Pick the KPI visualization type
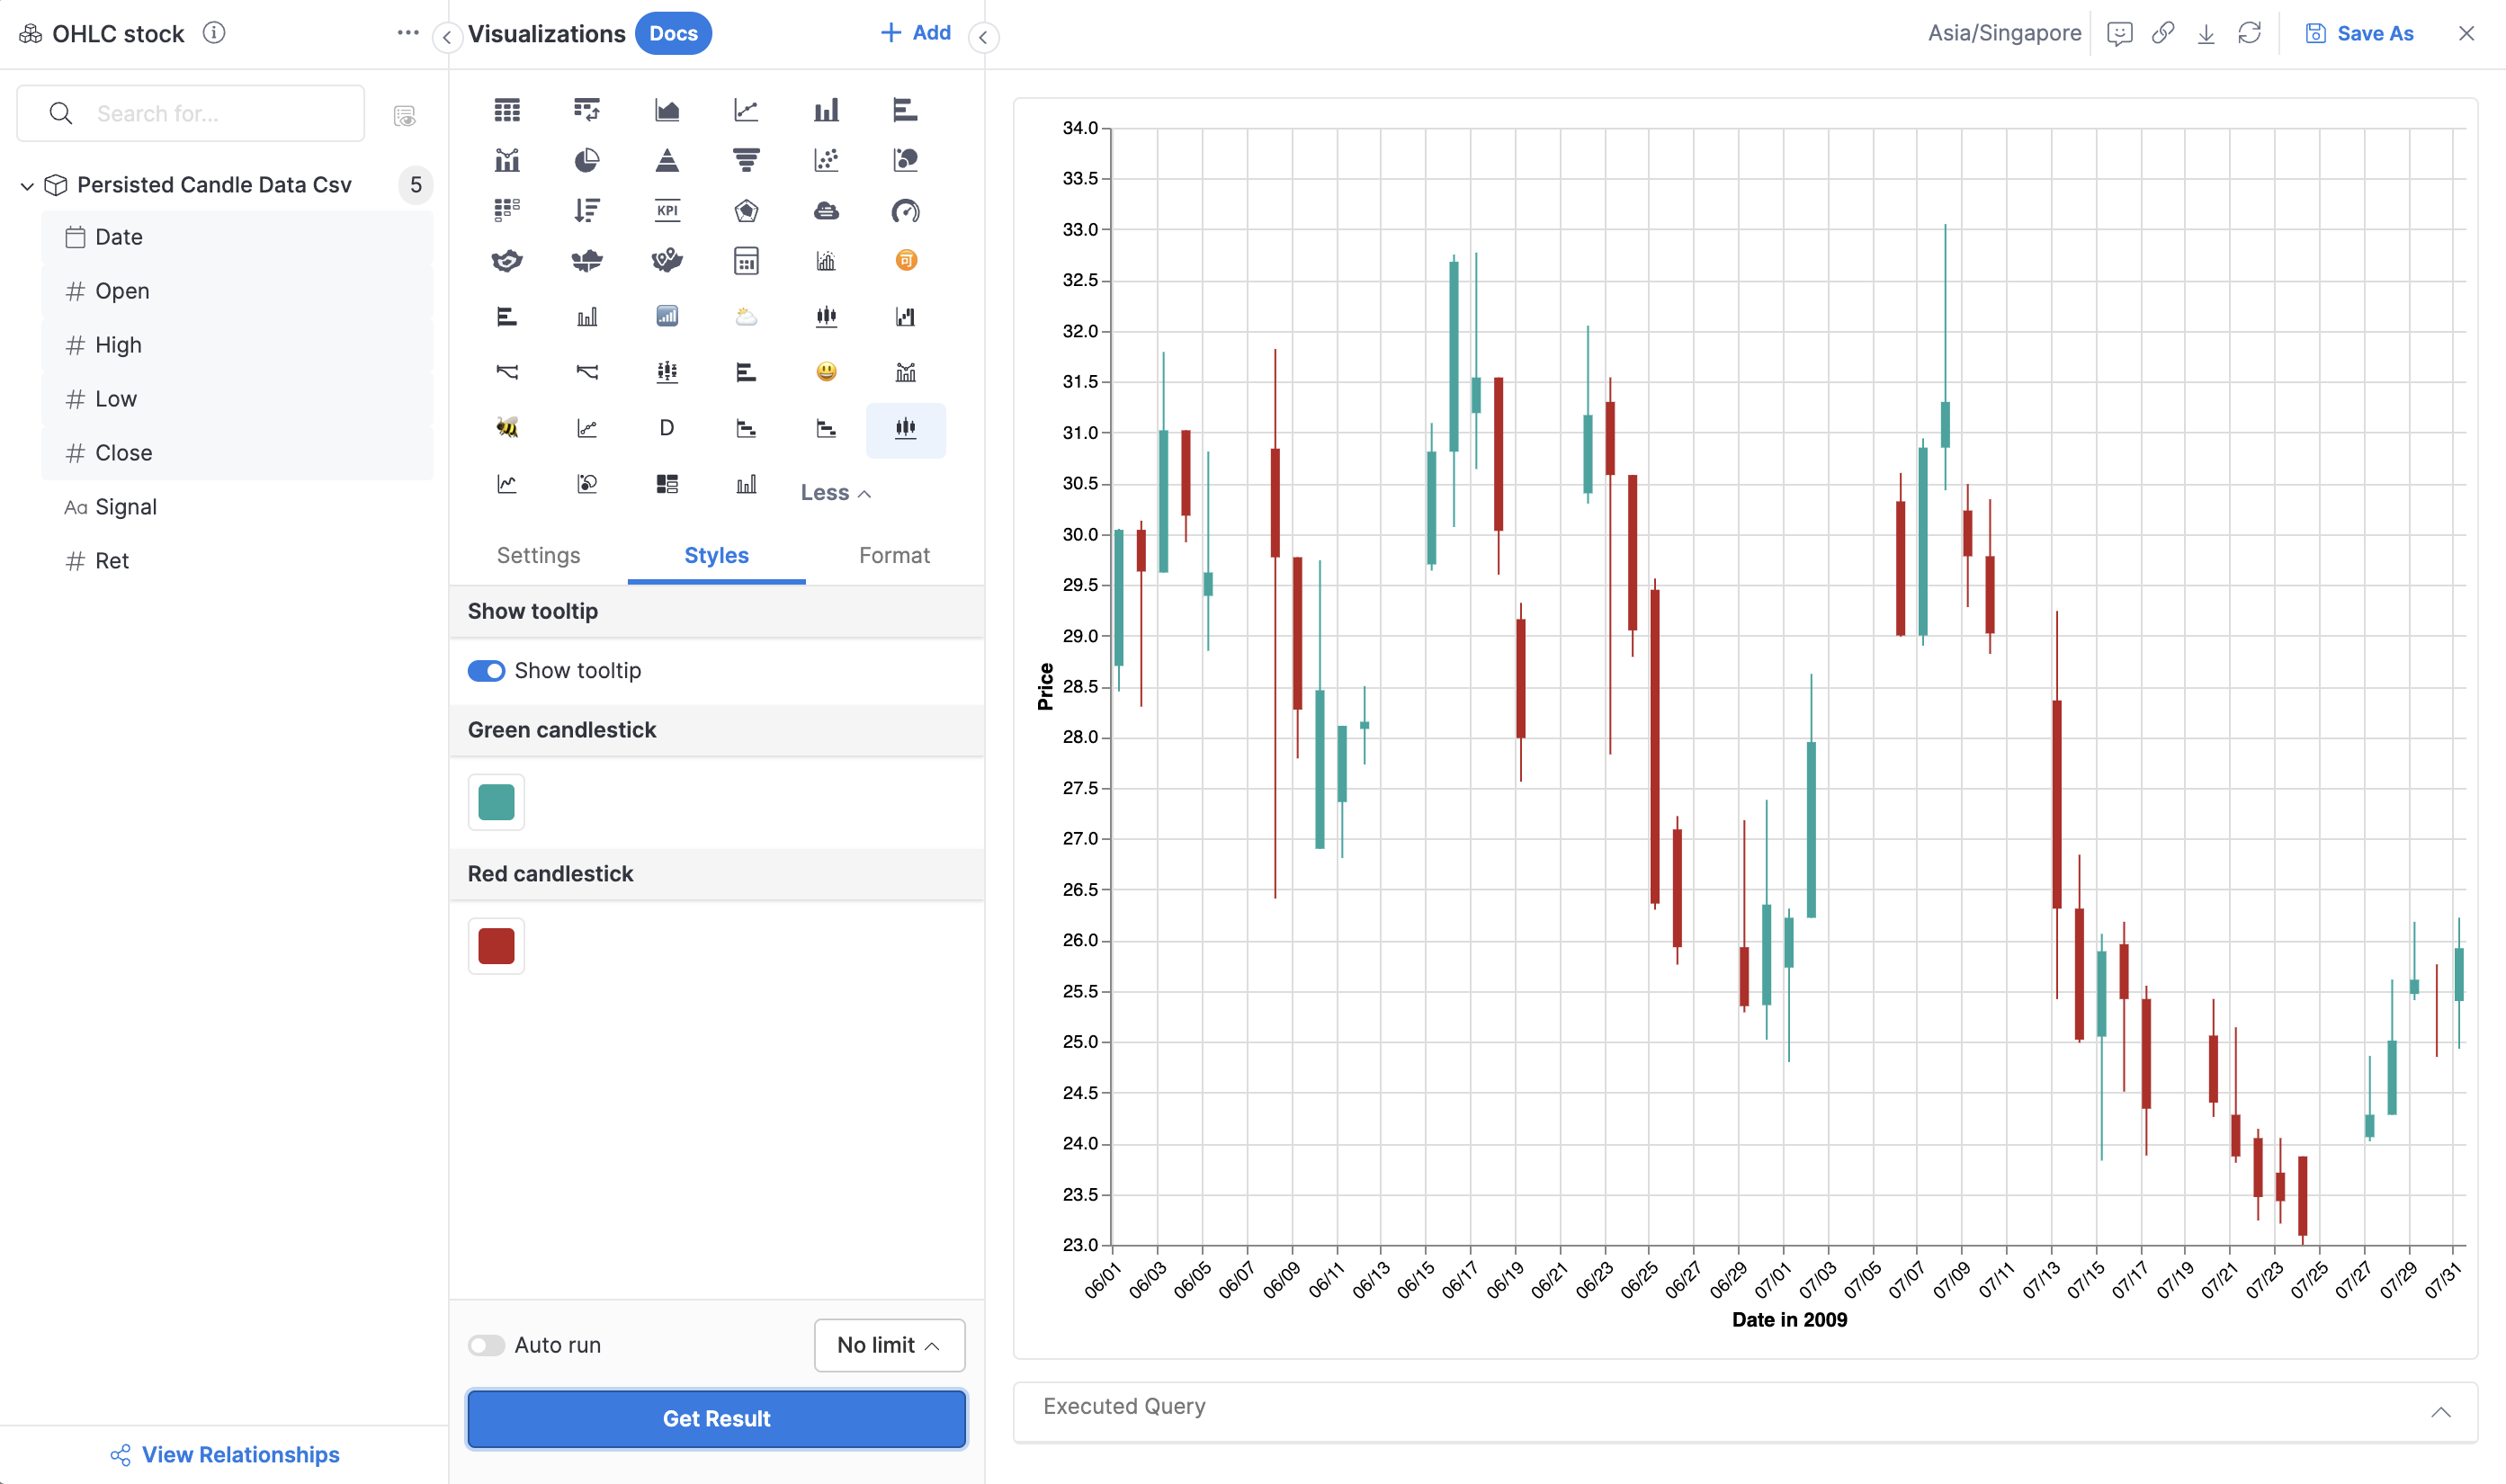This screenshot has height=1484, width=2506. 667,211
